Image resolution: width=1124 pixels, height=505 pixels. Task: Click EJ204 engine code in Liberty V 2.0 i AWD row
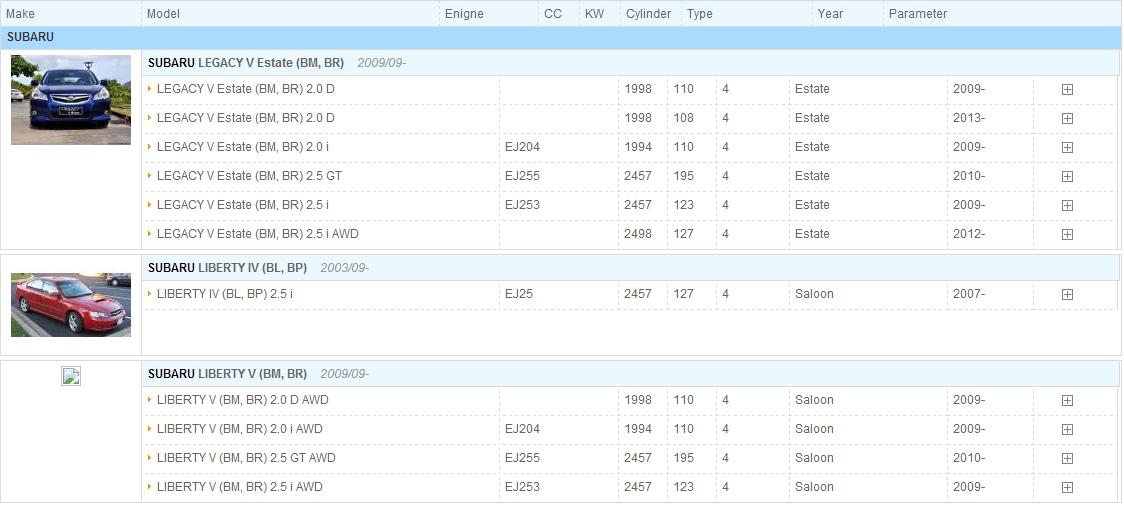[522, 428]
